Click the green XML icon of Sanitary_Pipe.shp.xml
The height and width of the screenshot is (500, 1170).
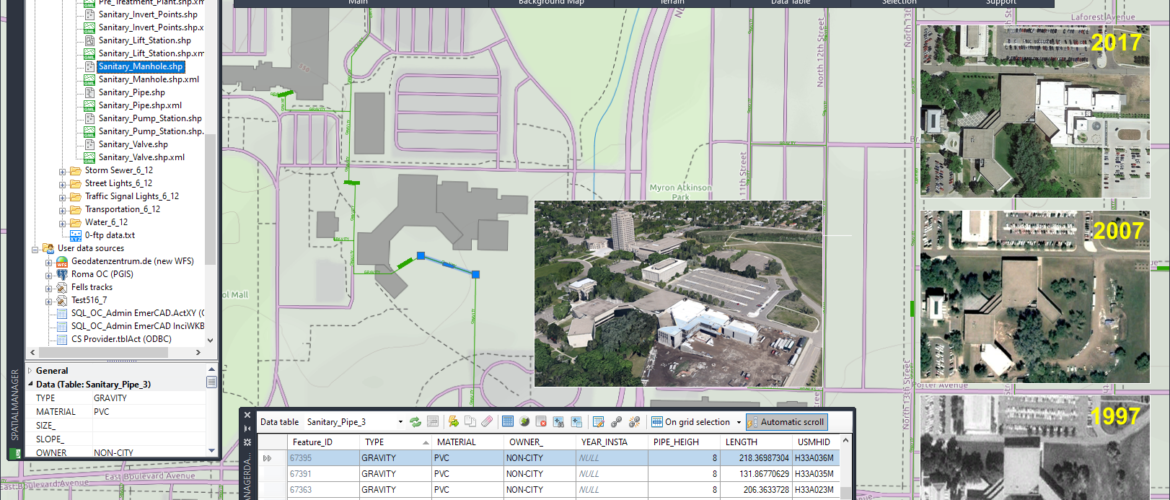tap(90, 105)
